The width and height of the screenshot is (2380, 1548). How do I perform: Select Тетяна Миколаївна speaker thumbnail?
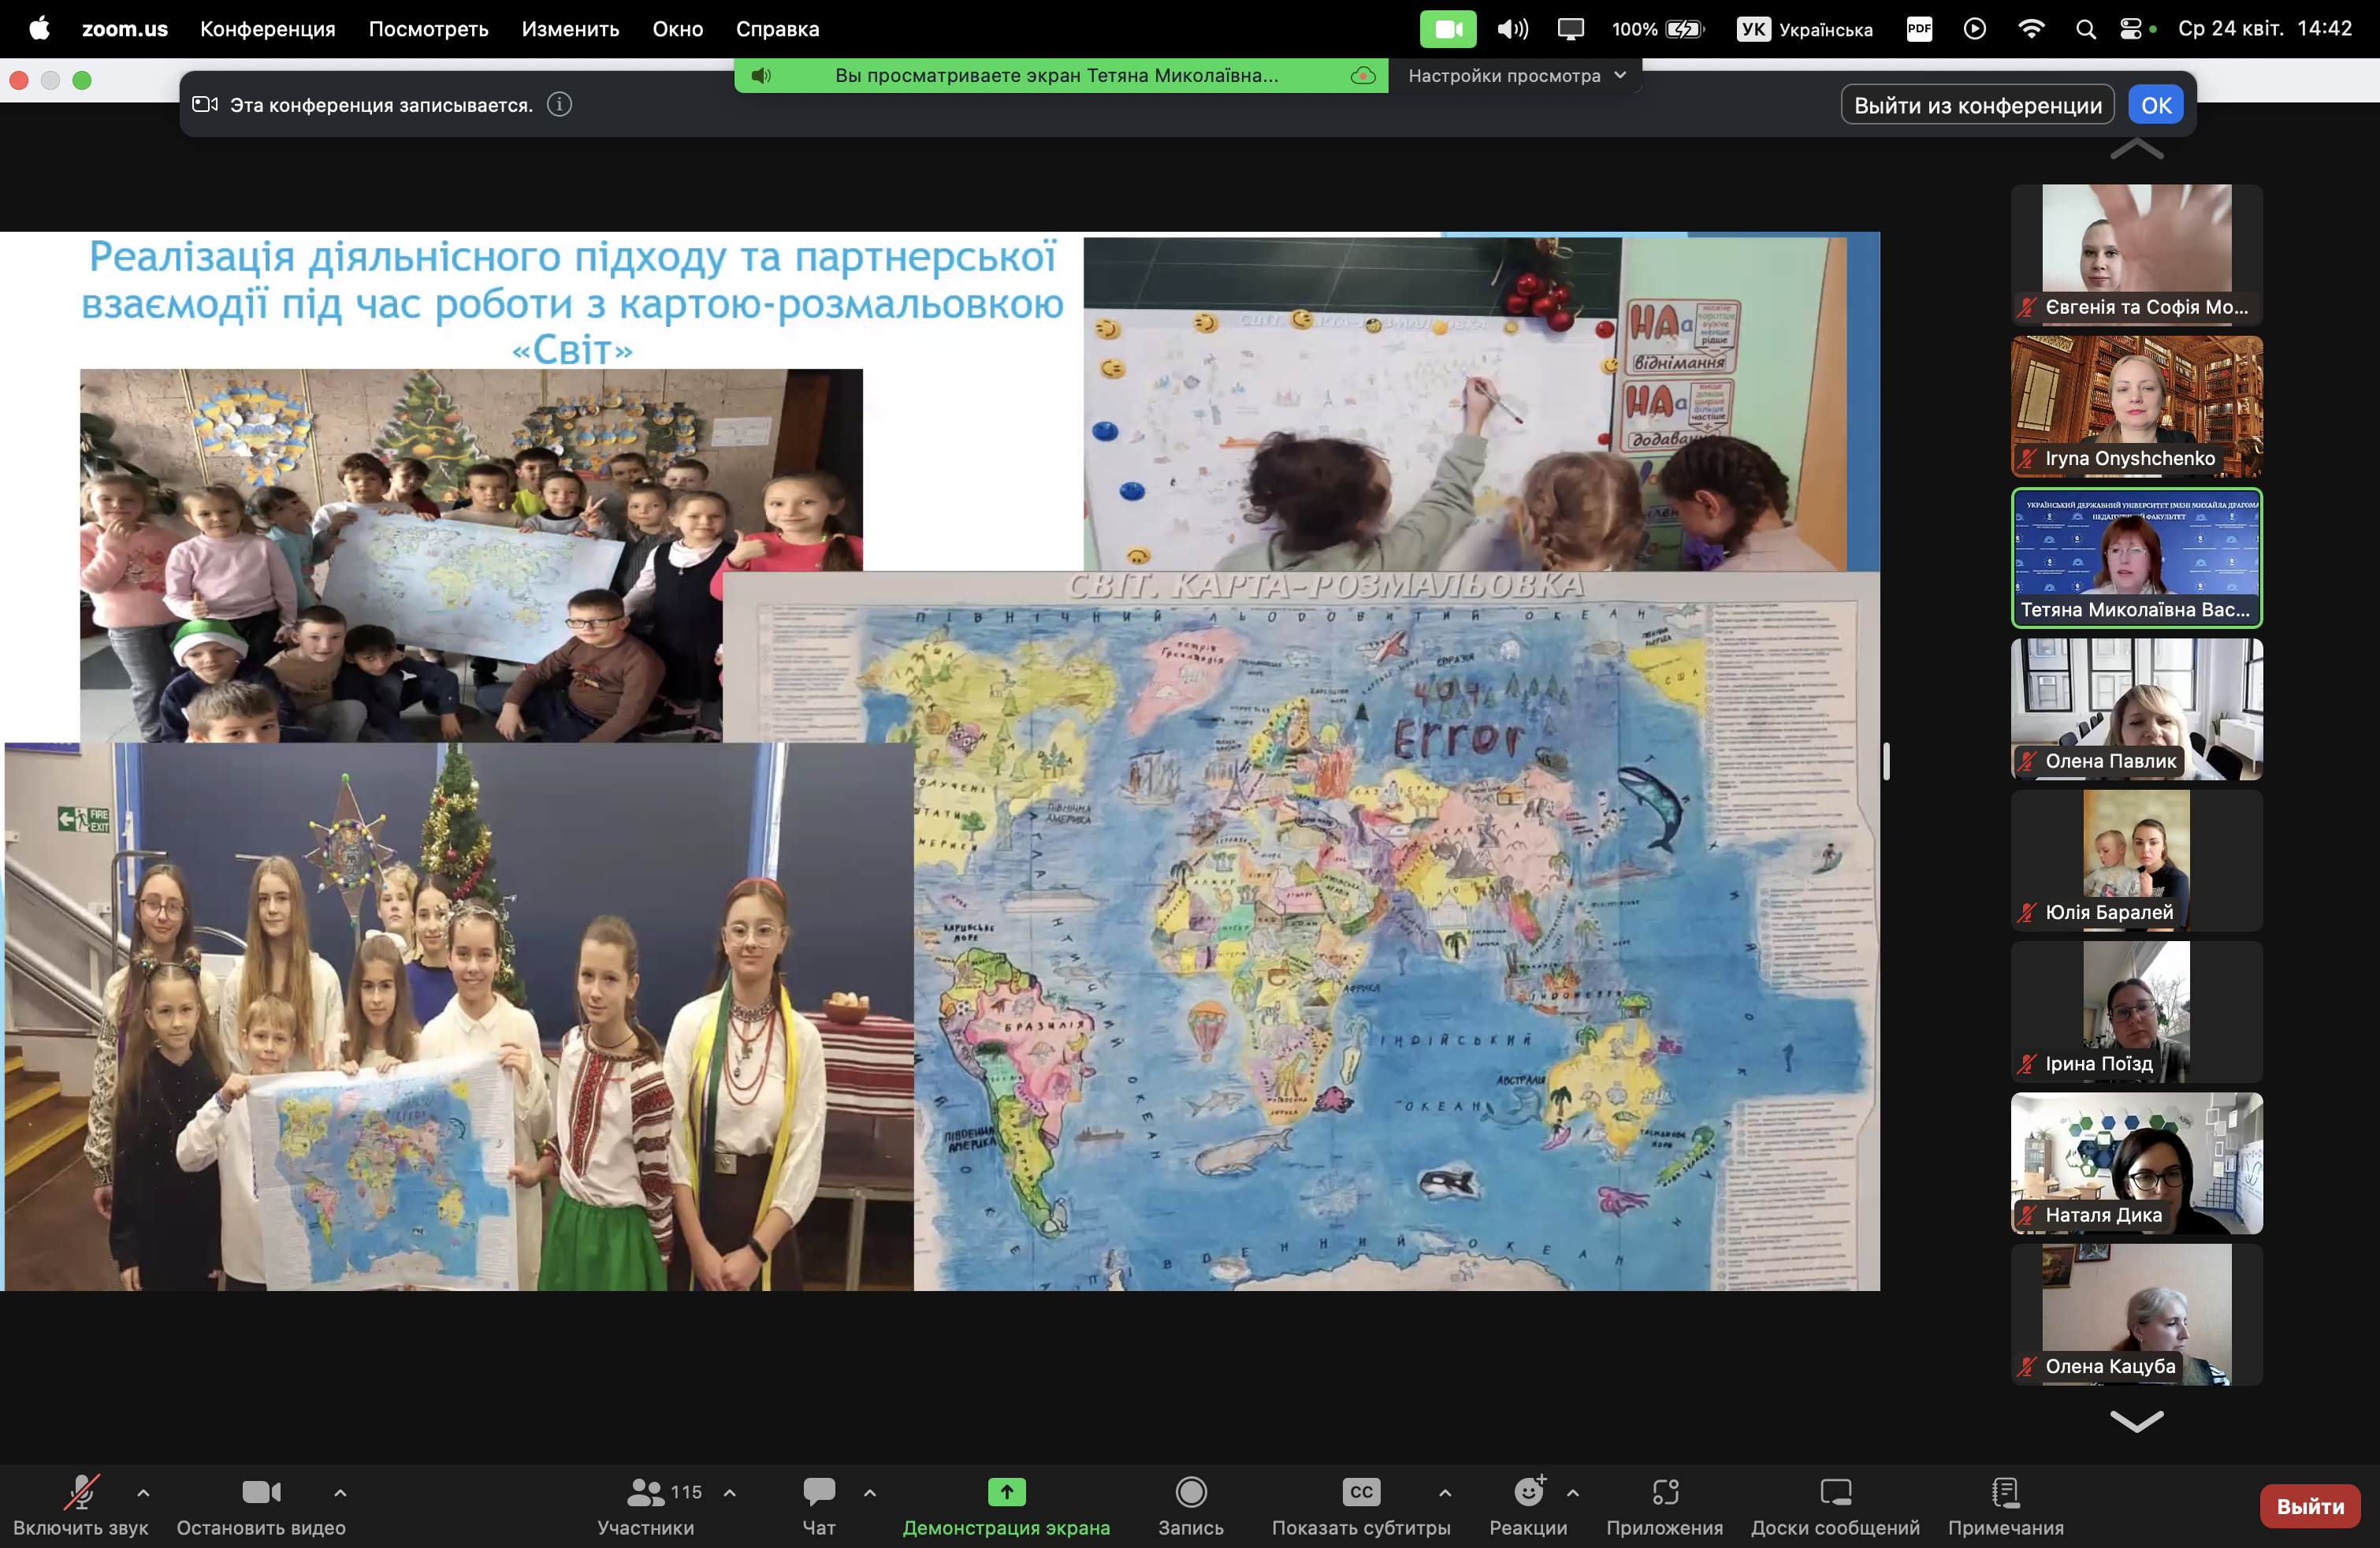2137,558
